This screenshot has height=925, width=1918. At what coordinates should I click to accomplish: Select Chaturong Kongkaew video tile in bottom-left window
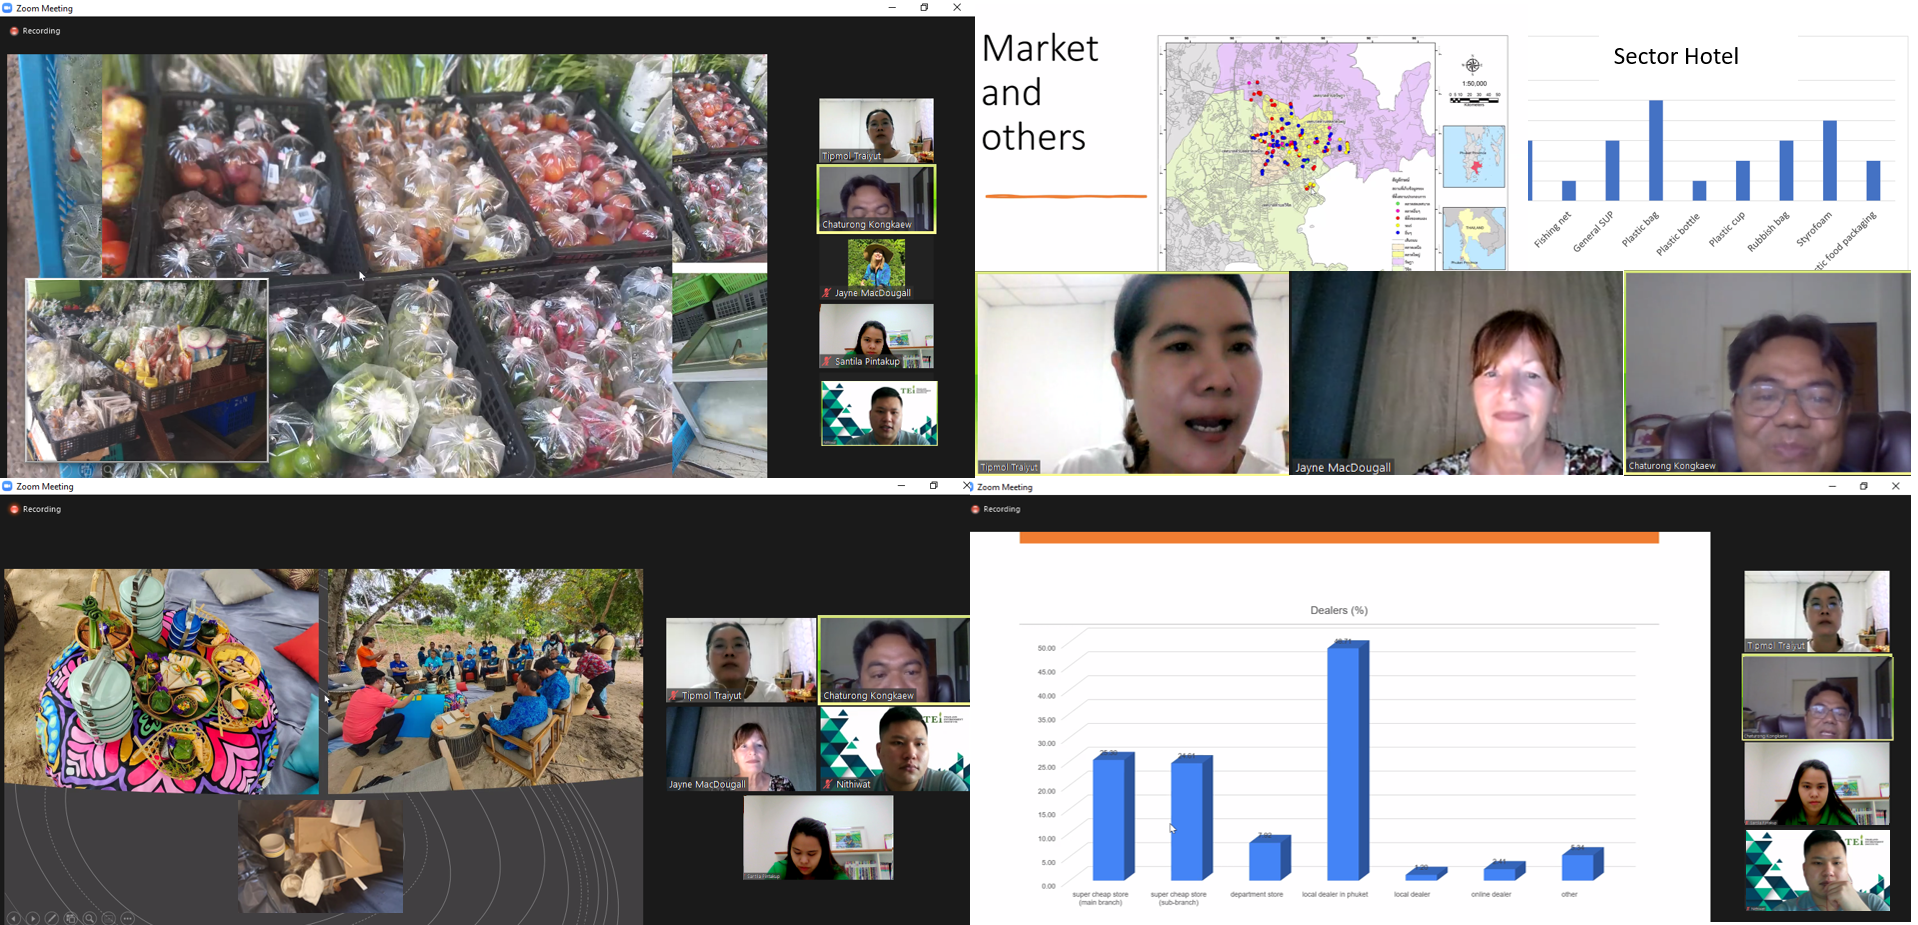[x=894, y=660]
